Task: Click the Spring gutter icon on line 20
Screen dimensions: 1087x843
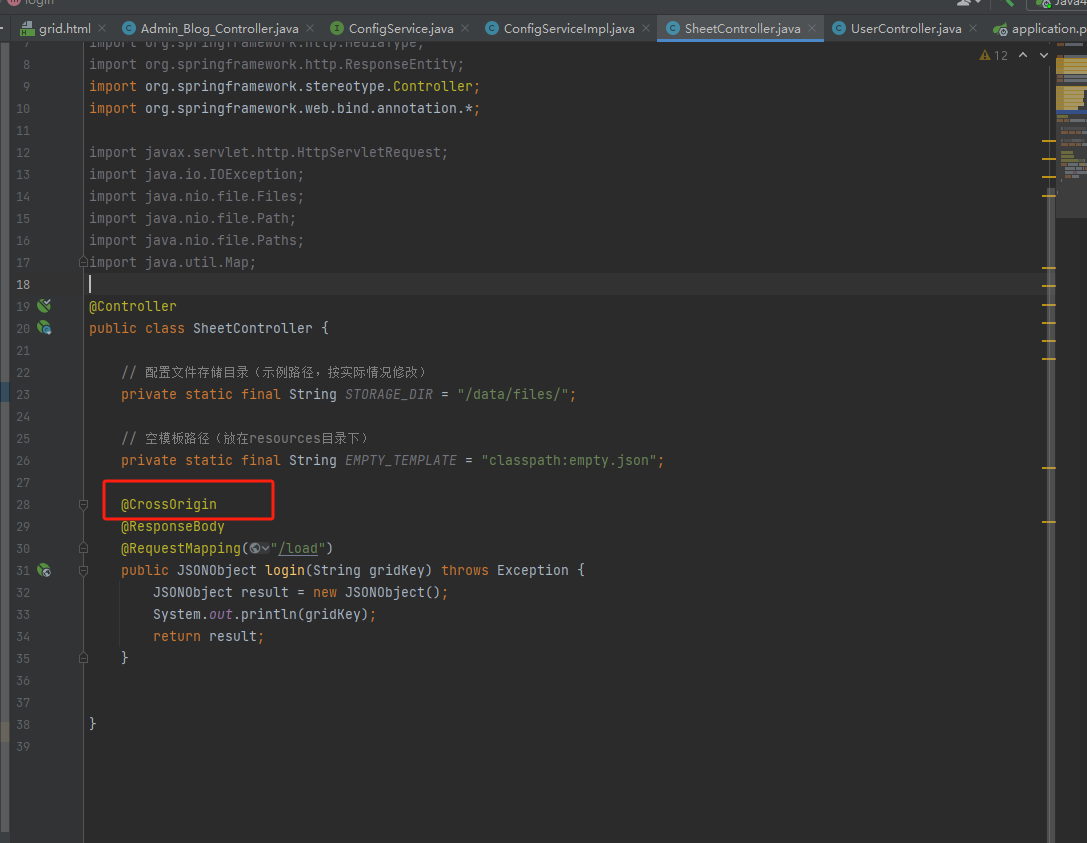Action: point(44,328)
